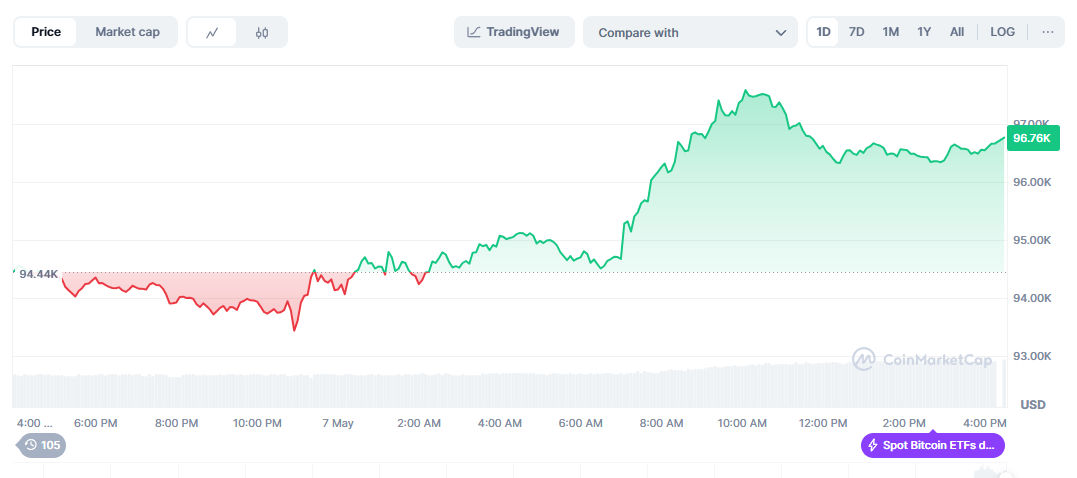
Task: Click the lightning Spot Bitcoin ETFs badge
Action: pyautogui.click(x=932, y=445)
